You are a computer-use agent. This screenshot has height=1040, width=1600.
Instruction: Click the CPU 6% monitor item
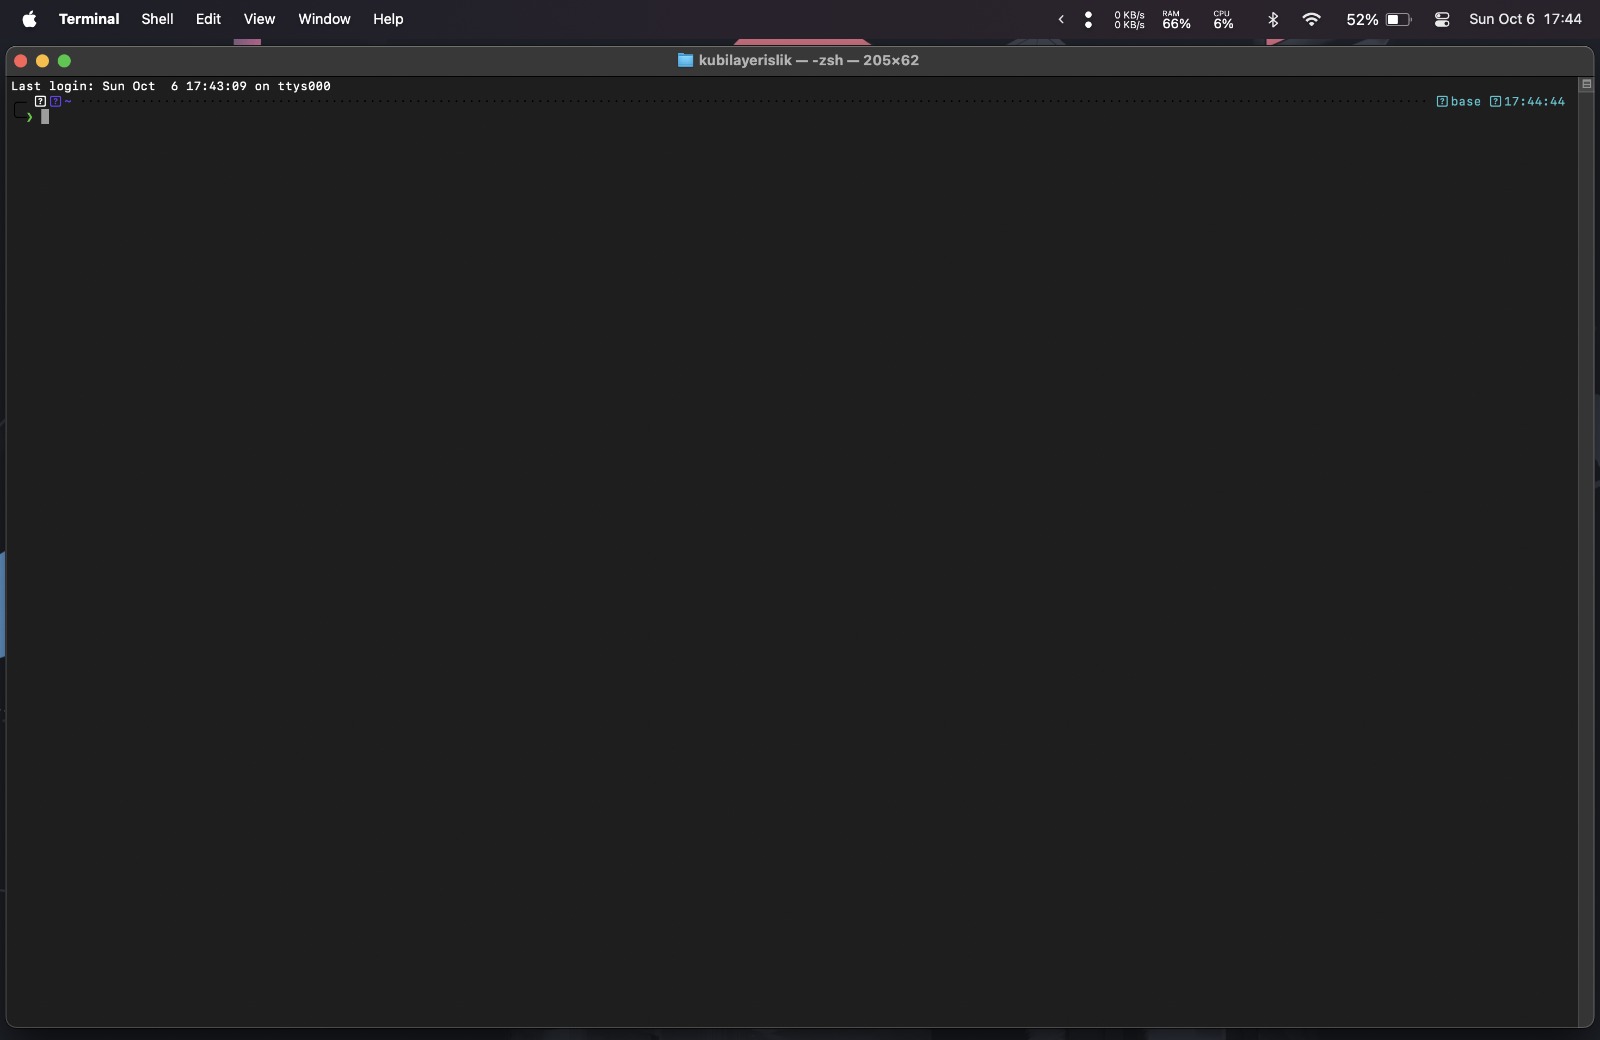click(x=1223, y=19)
